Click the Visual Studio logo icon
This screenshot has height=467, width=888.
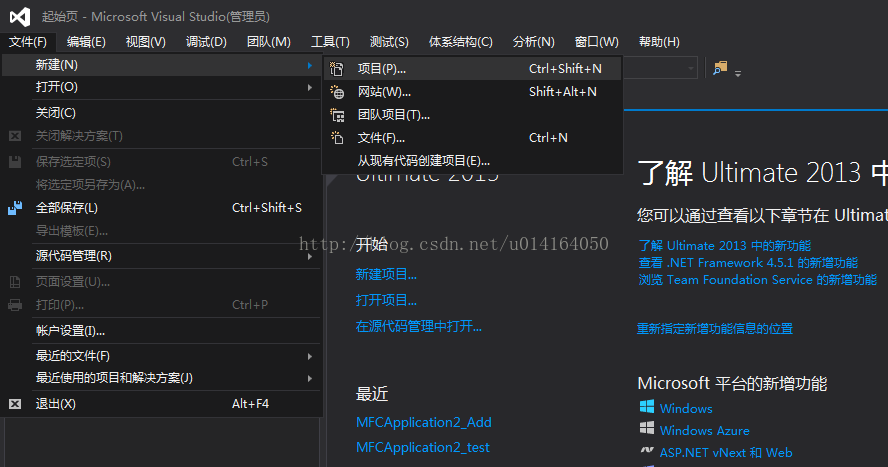click(20, 17)
